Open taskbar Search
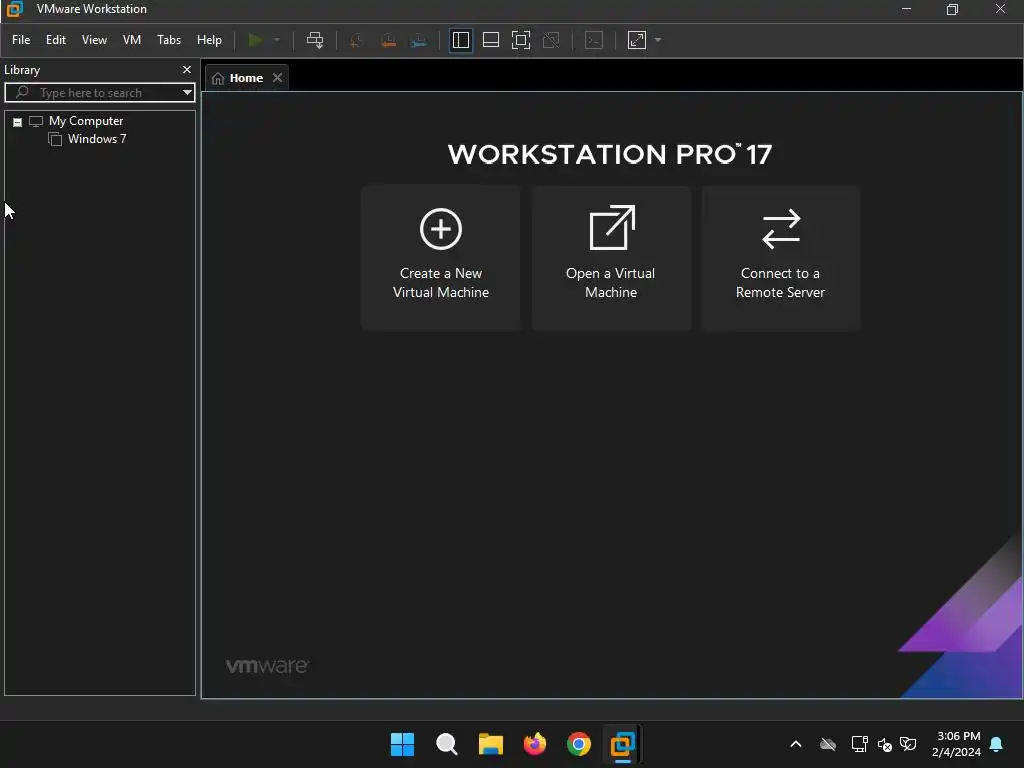This screenshot has width=1024, height=768. tap(447, 744)
